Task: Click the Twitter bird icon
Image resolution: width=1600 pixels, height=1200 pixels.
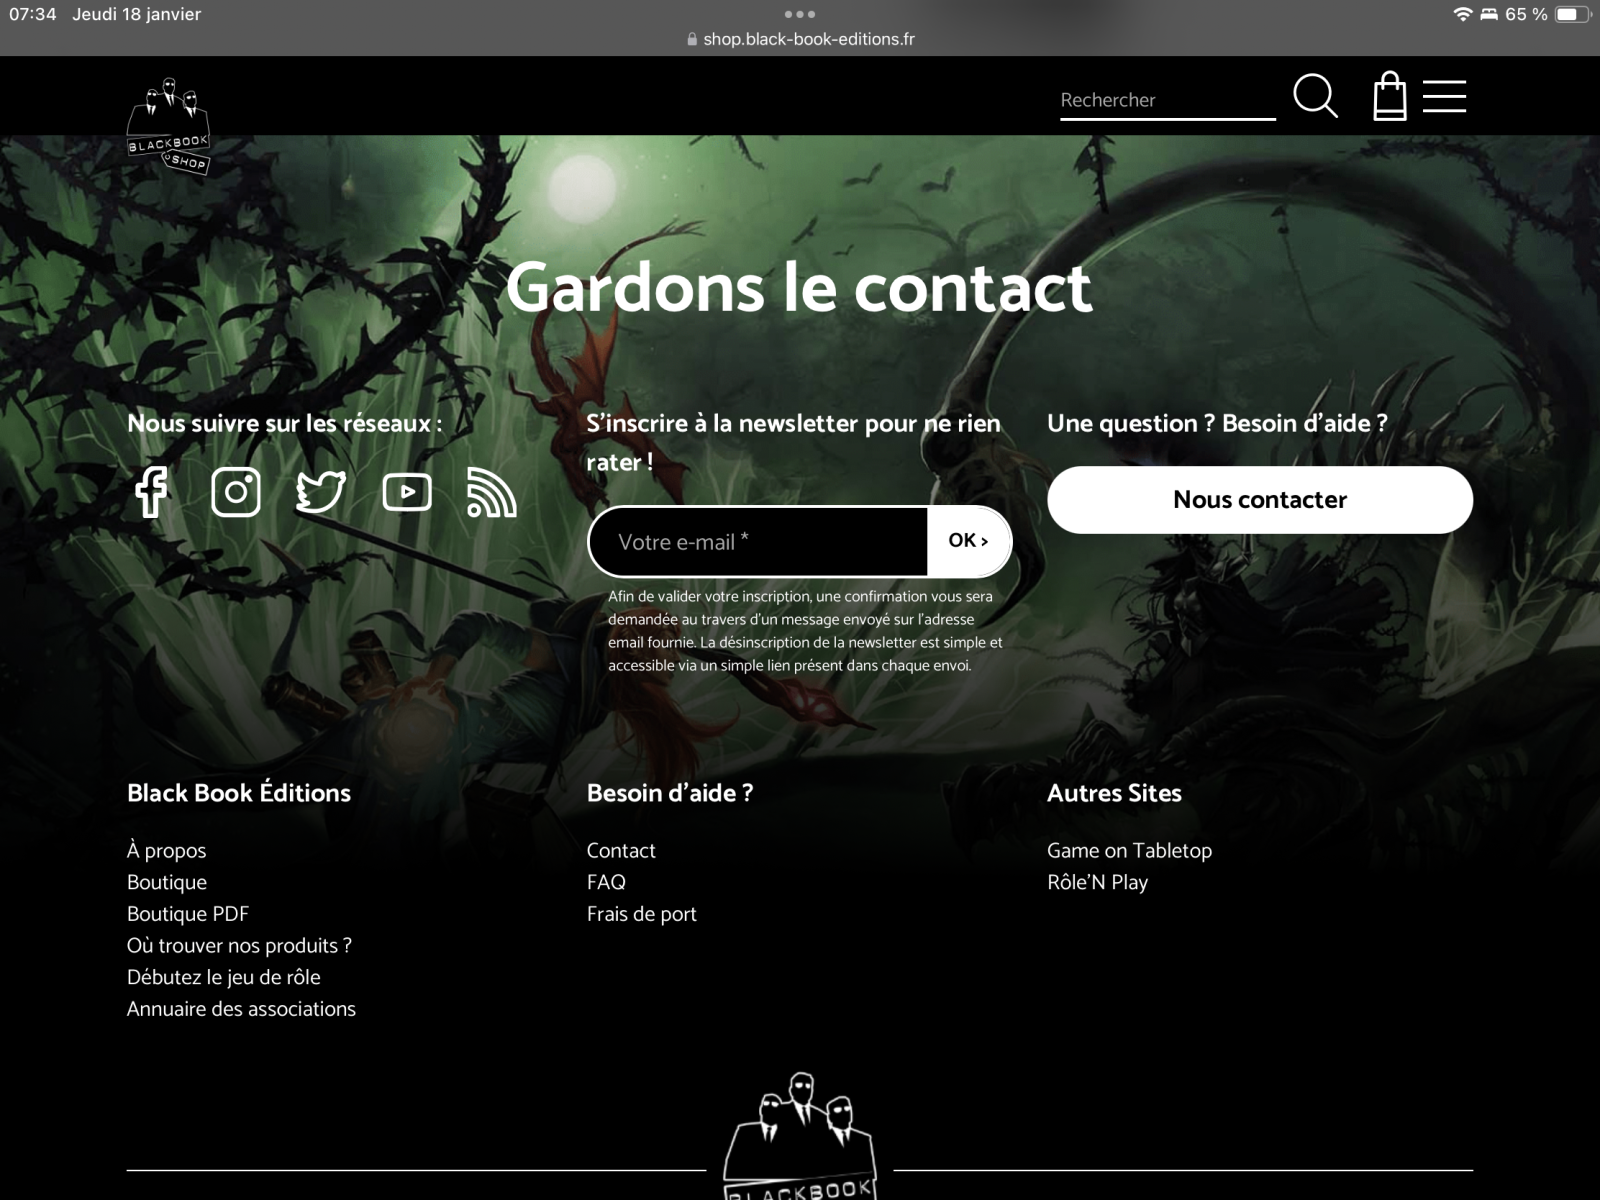Action: pos(321,492)
